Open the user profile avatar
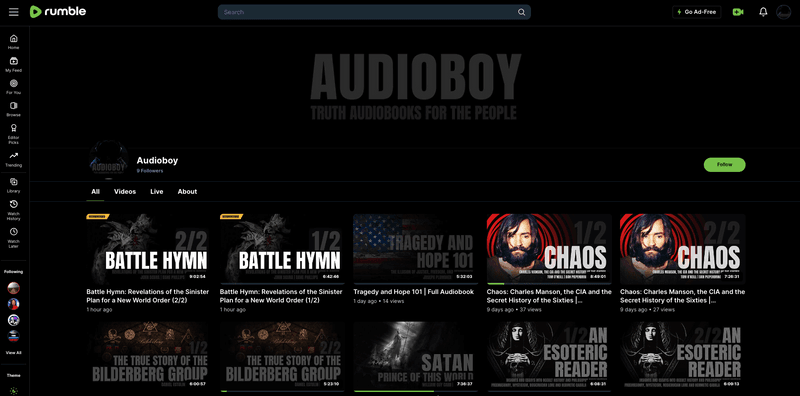Screen dimensions: 800x396 tap(783, 12)
